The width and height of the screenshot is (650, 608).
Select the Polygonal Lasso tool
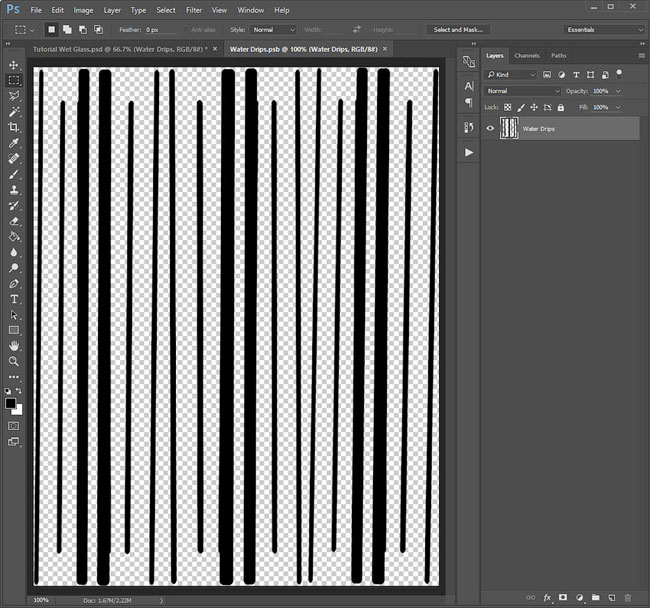click(14, 96)
